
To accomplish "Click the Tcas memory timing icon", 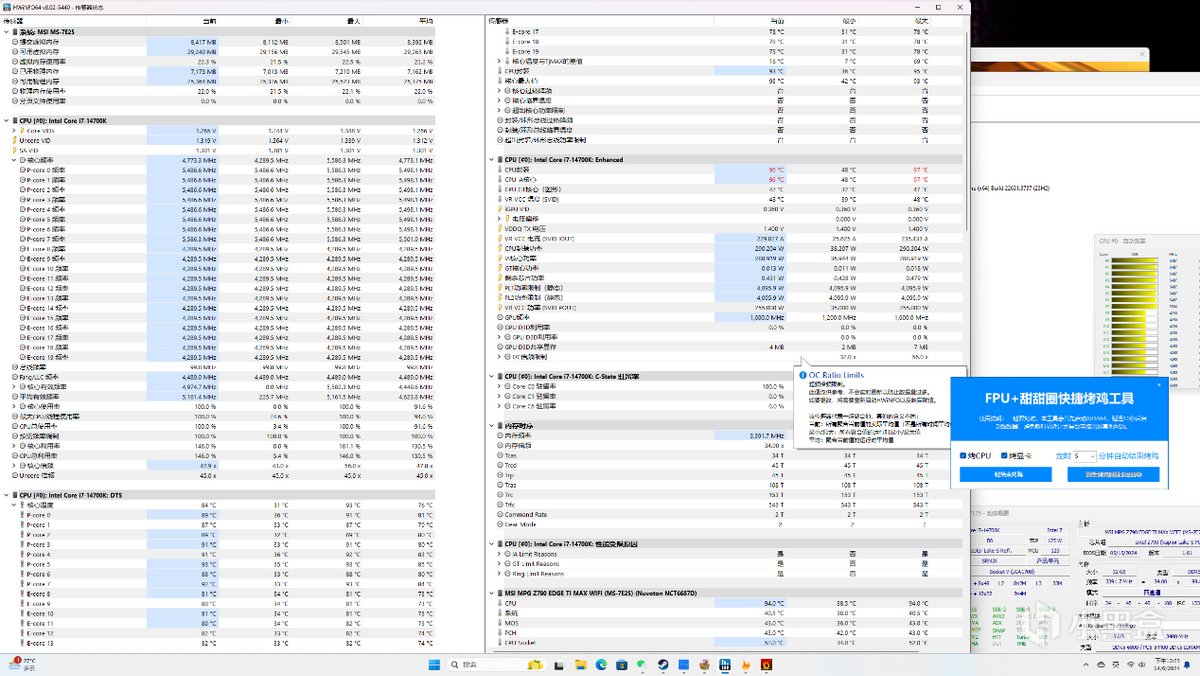I will pos(498,455).
